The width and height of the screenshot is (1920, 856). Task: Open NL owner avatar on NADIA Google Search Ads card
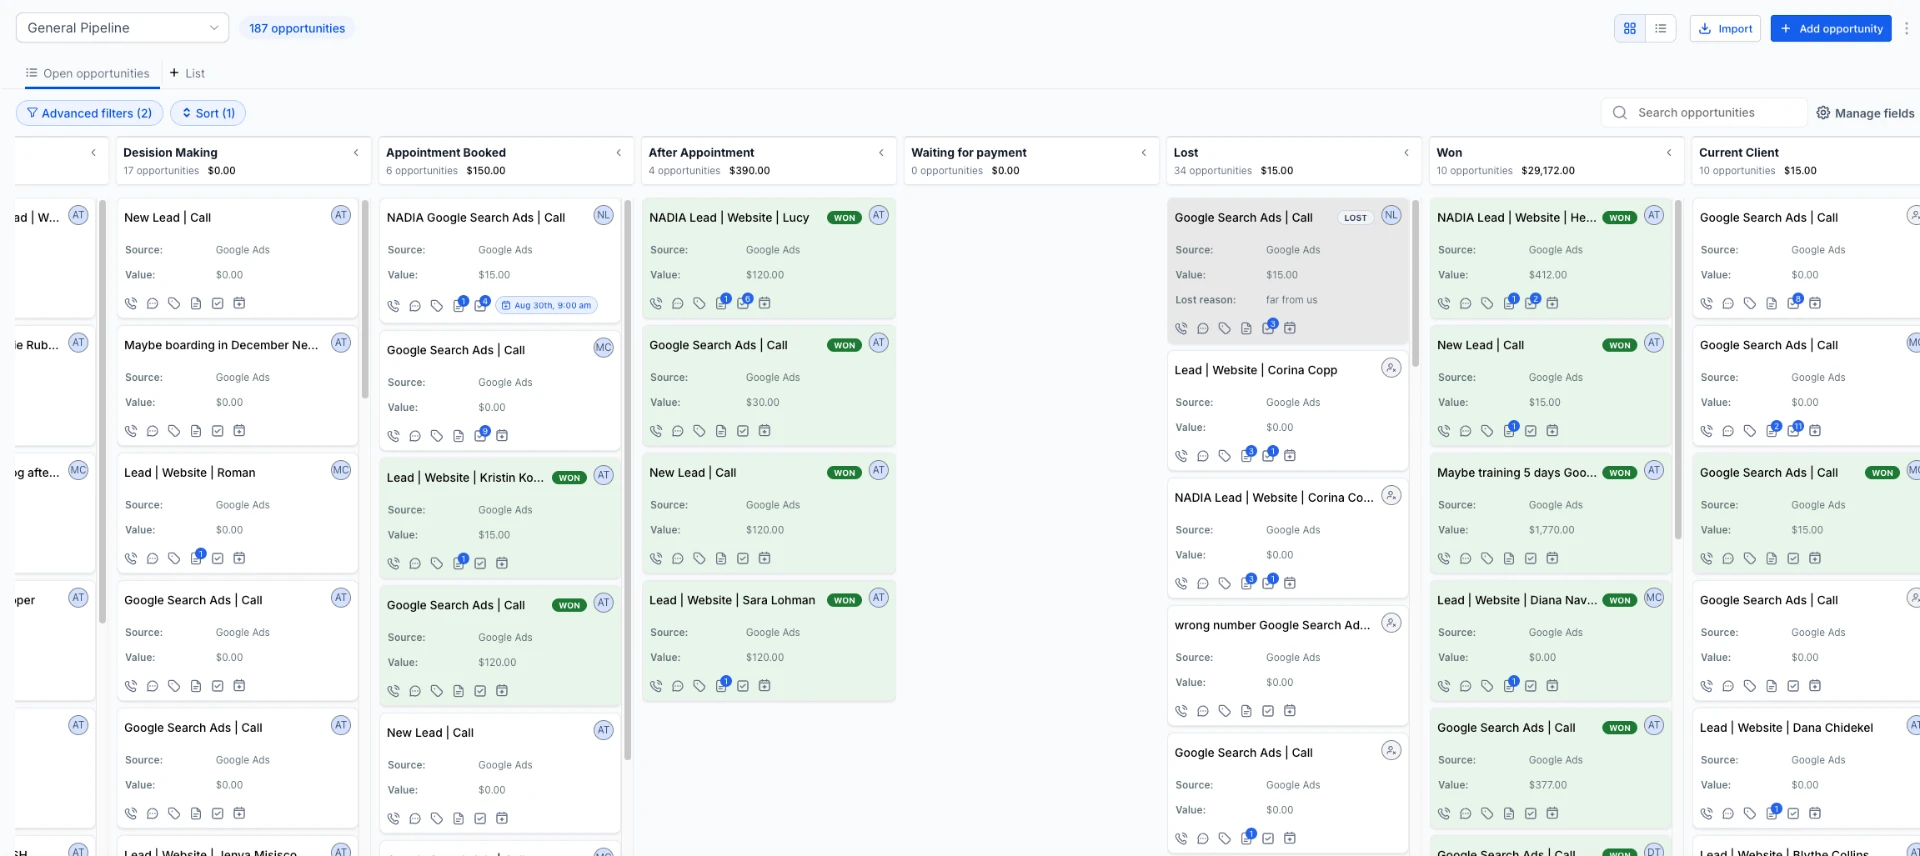pos(603,215)
